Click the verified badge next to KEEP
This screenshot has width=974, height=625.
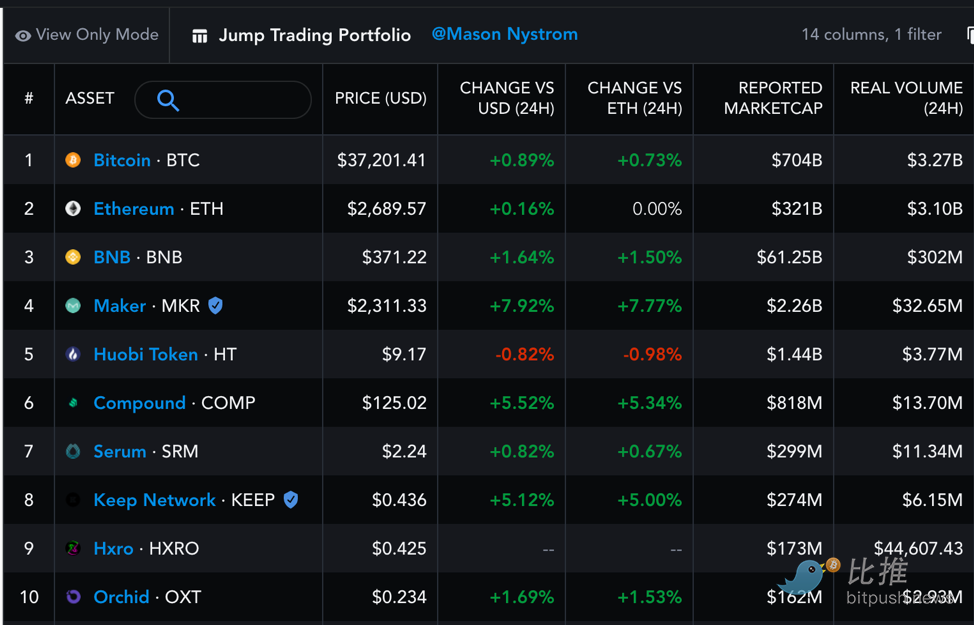tap(290, 500)
